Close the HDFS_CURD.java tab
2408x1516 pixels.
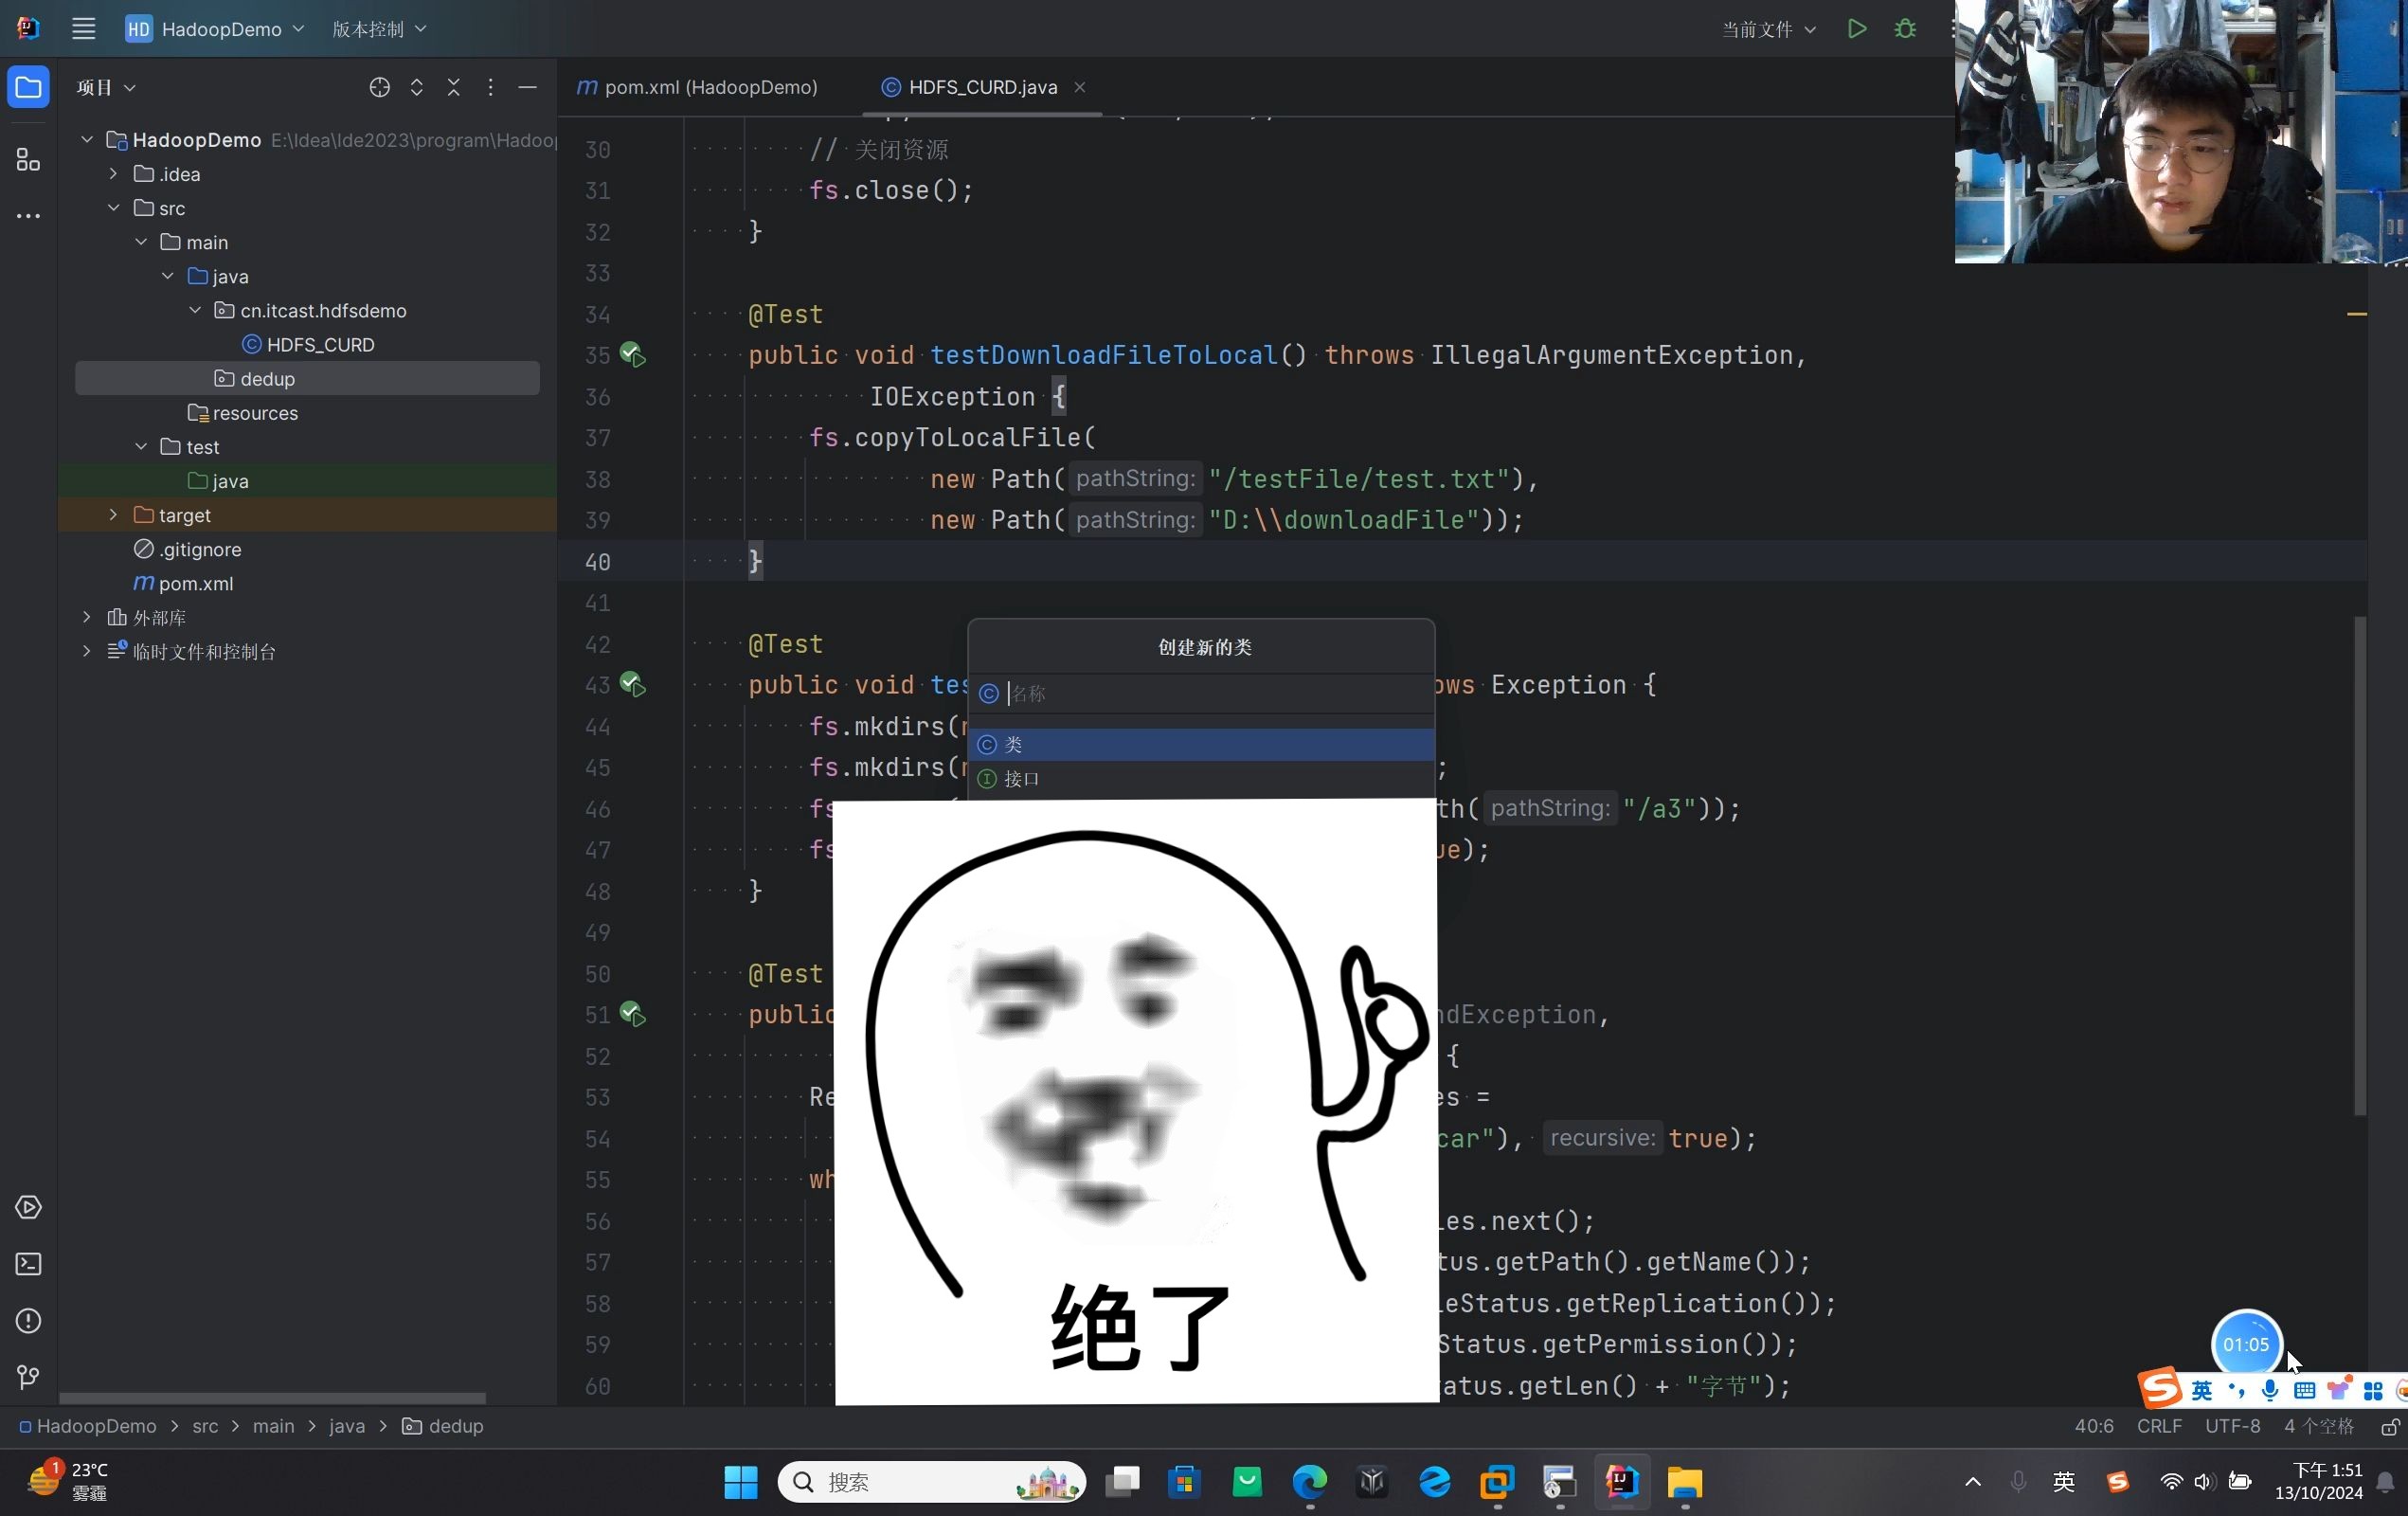[x=1080, y=87]
